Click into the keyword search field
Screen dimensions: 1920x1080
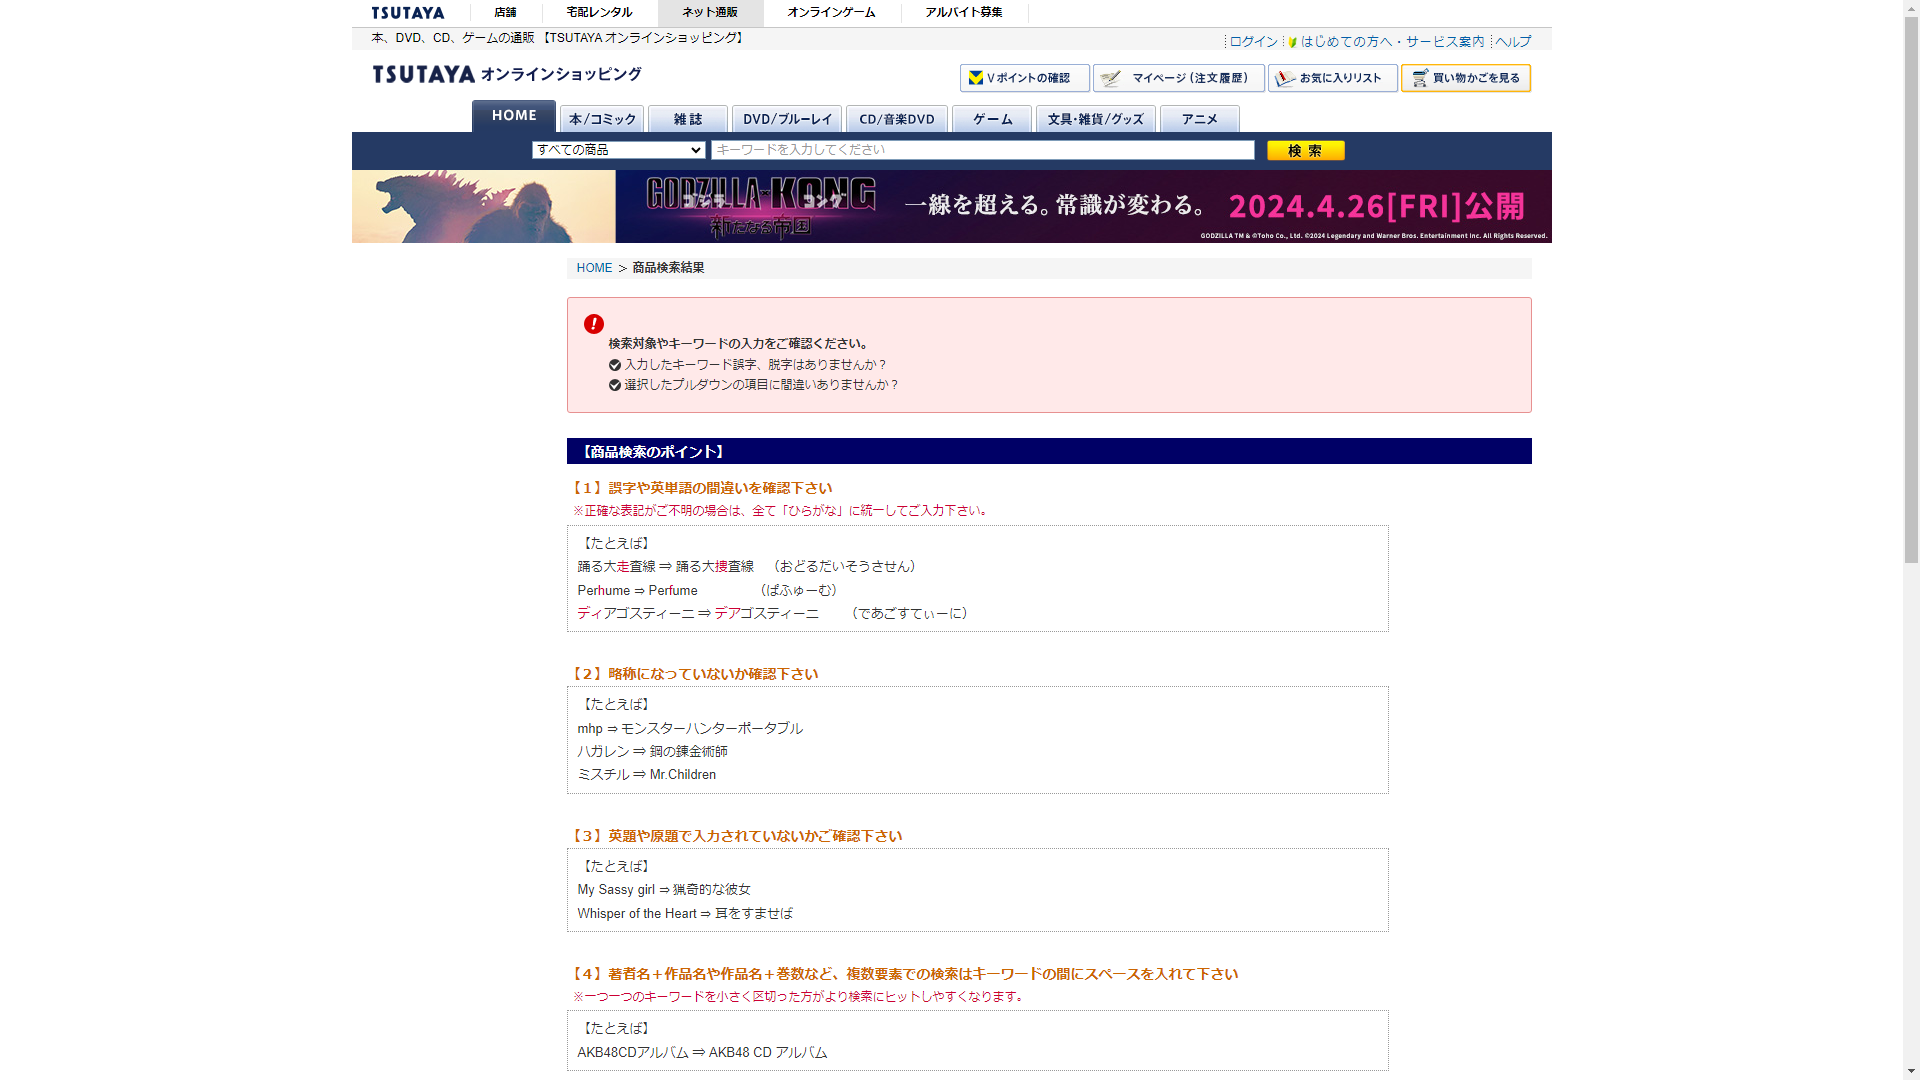pyautogui.click(x=982, y=150)
